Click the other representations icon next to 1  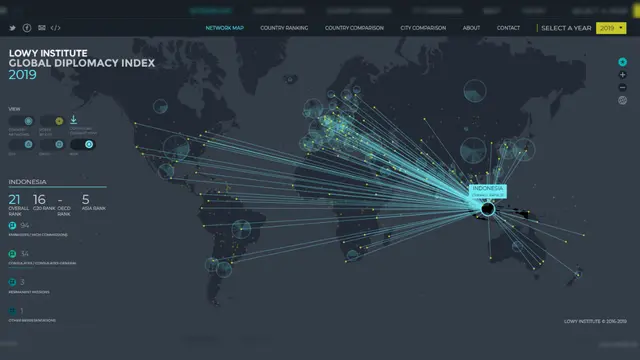coord(12,311)
